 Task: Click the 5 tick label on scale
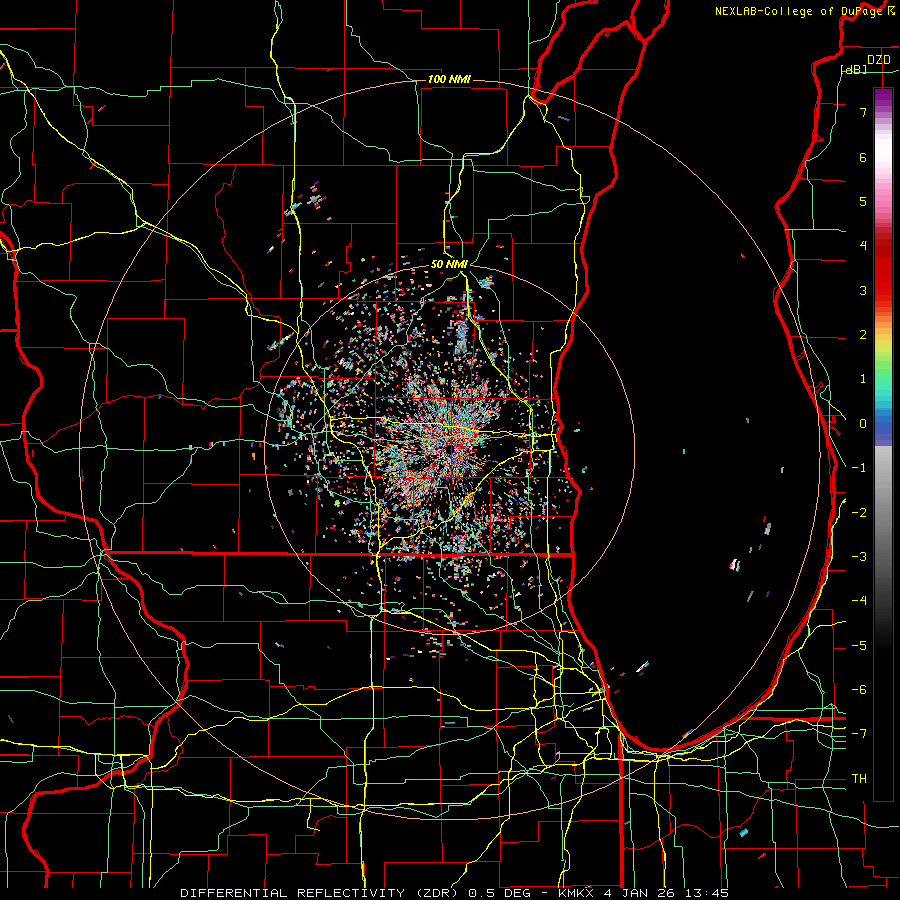[863, 201]
